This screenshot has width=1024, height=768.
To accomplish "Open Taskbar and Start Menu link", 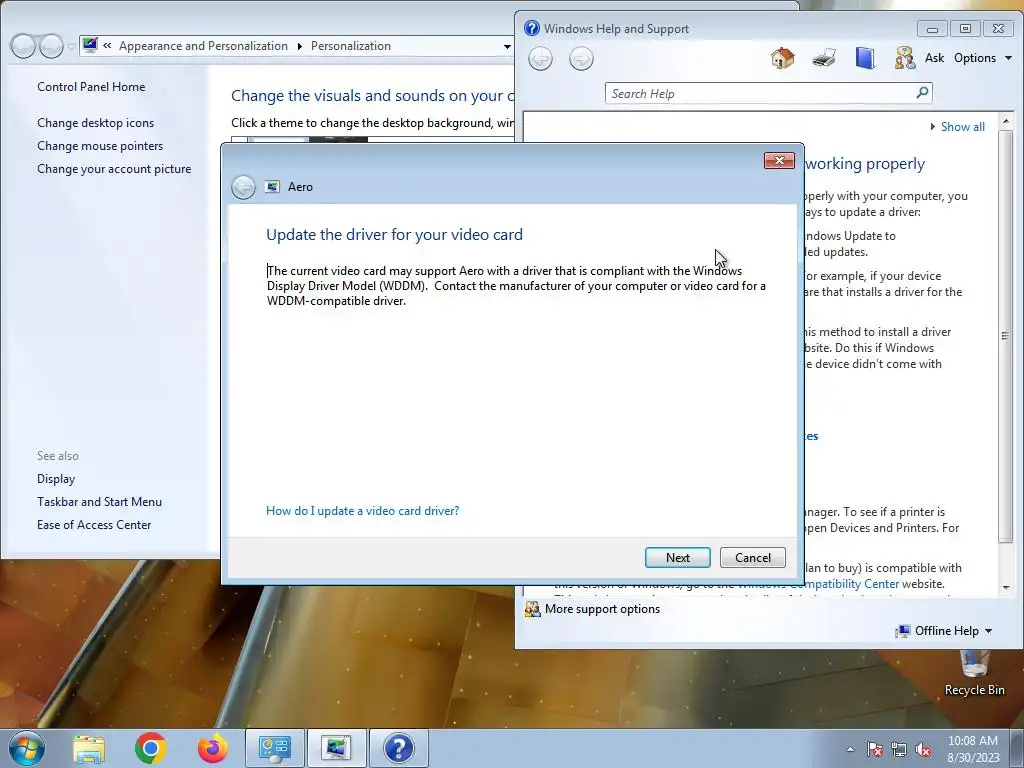I will coord(99,502).
